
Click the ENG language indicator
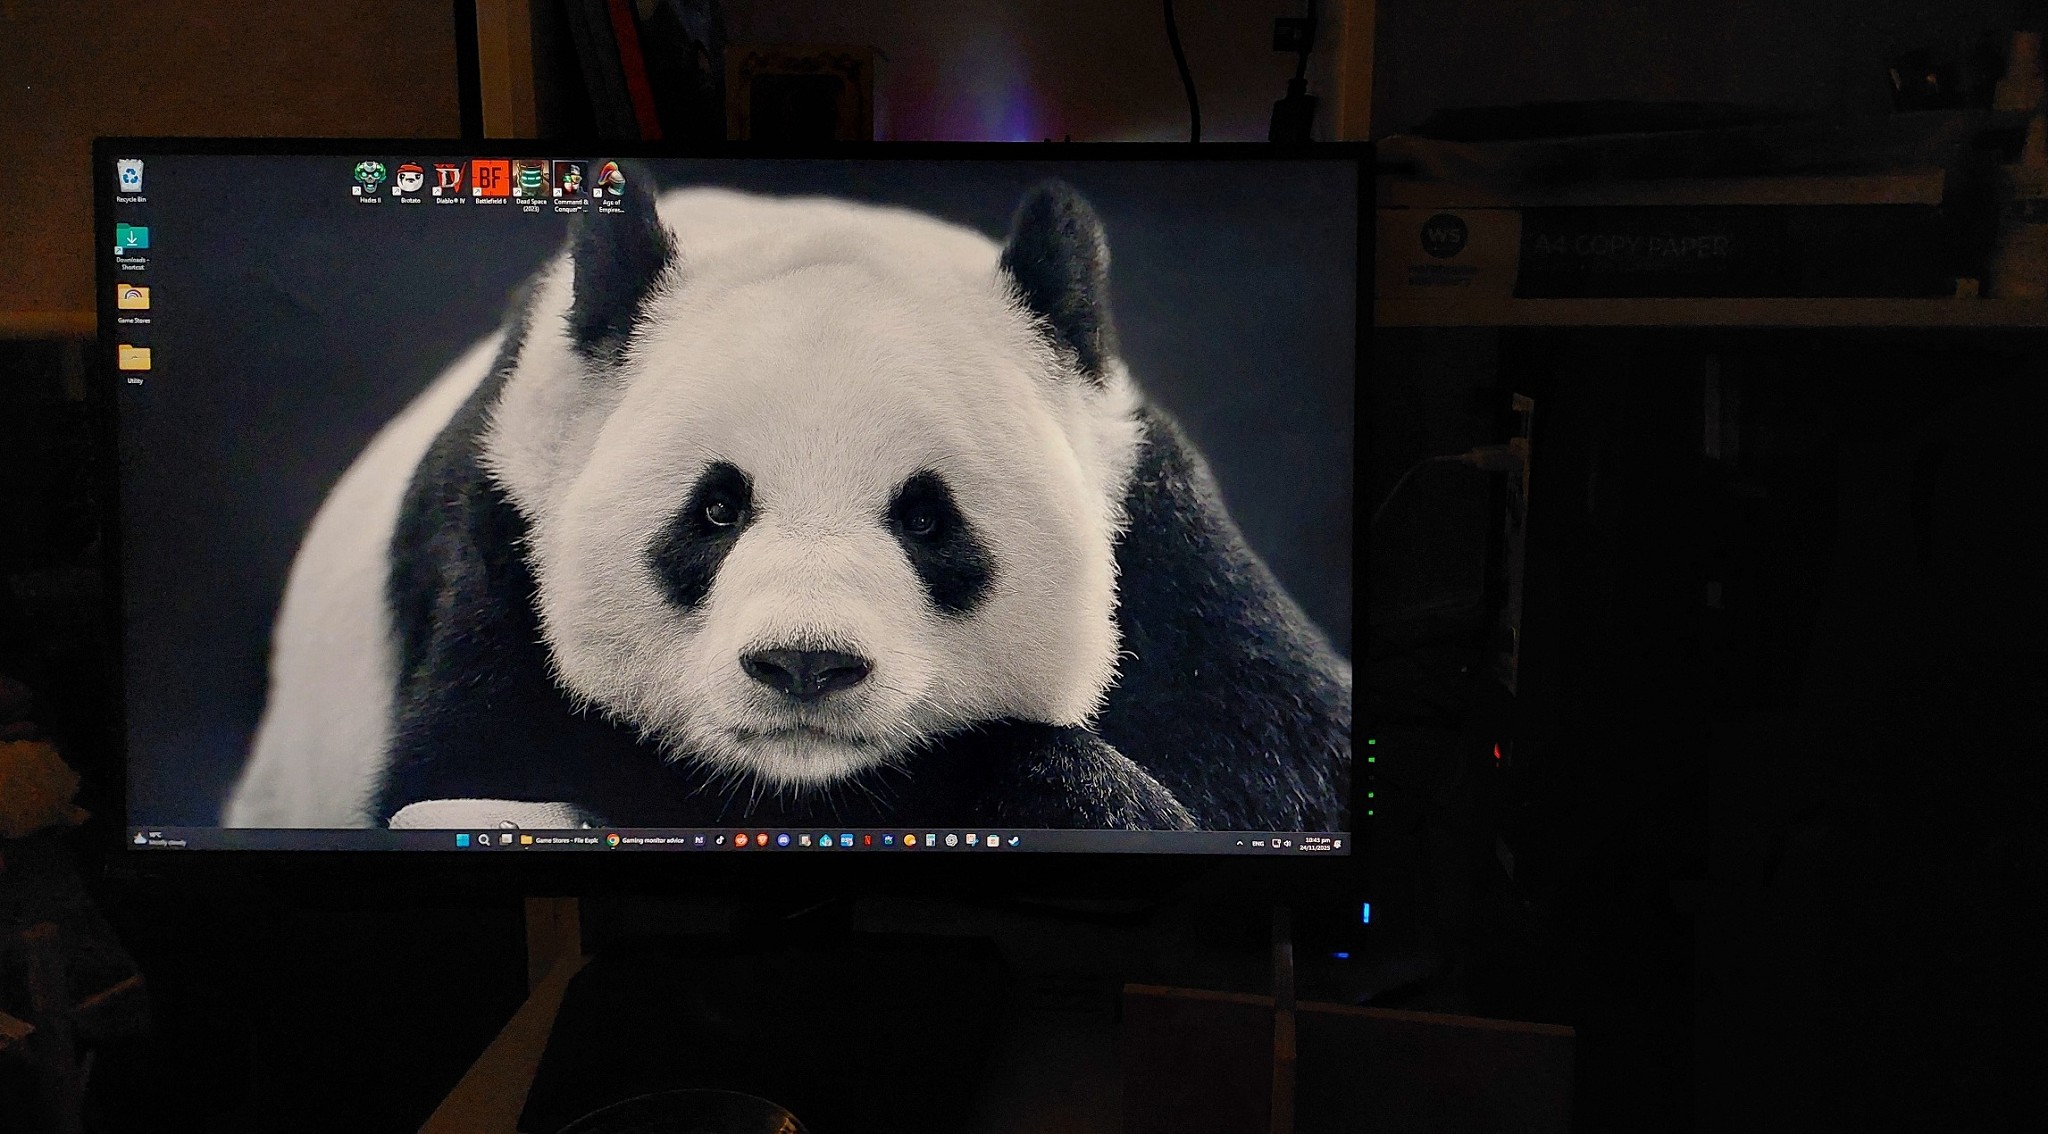tap(1258, 843)
